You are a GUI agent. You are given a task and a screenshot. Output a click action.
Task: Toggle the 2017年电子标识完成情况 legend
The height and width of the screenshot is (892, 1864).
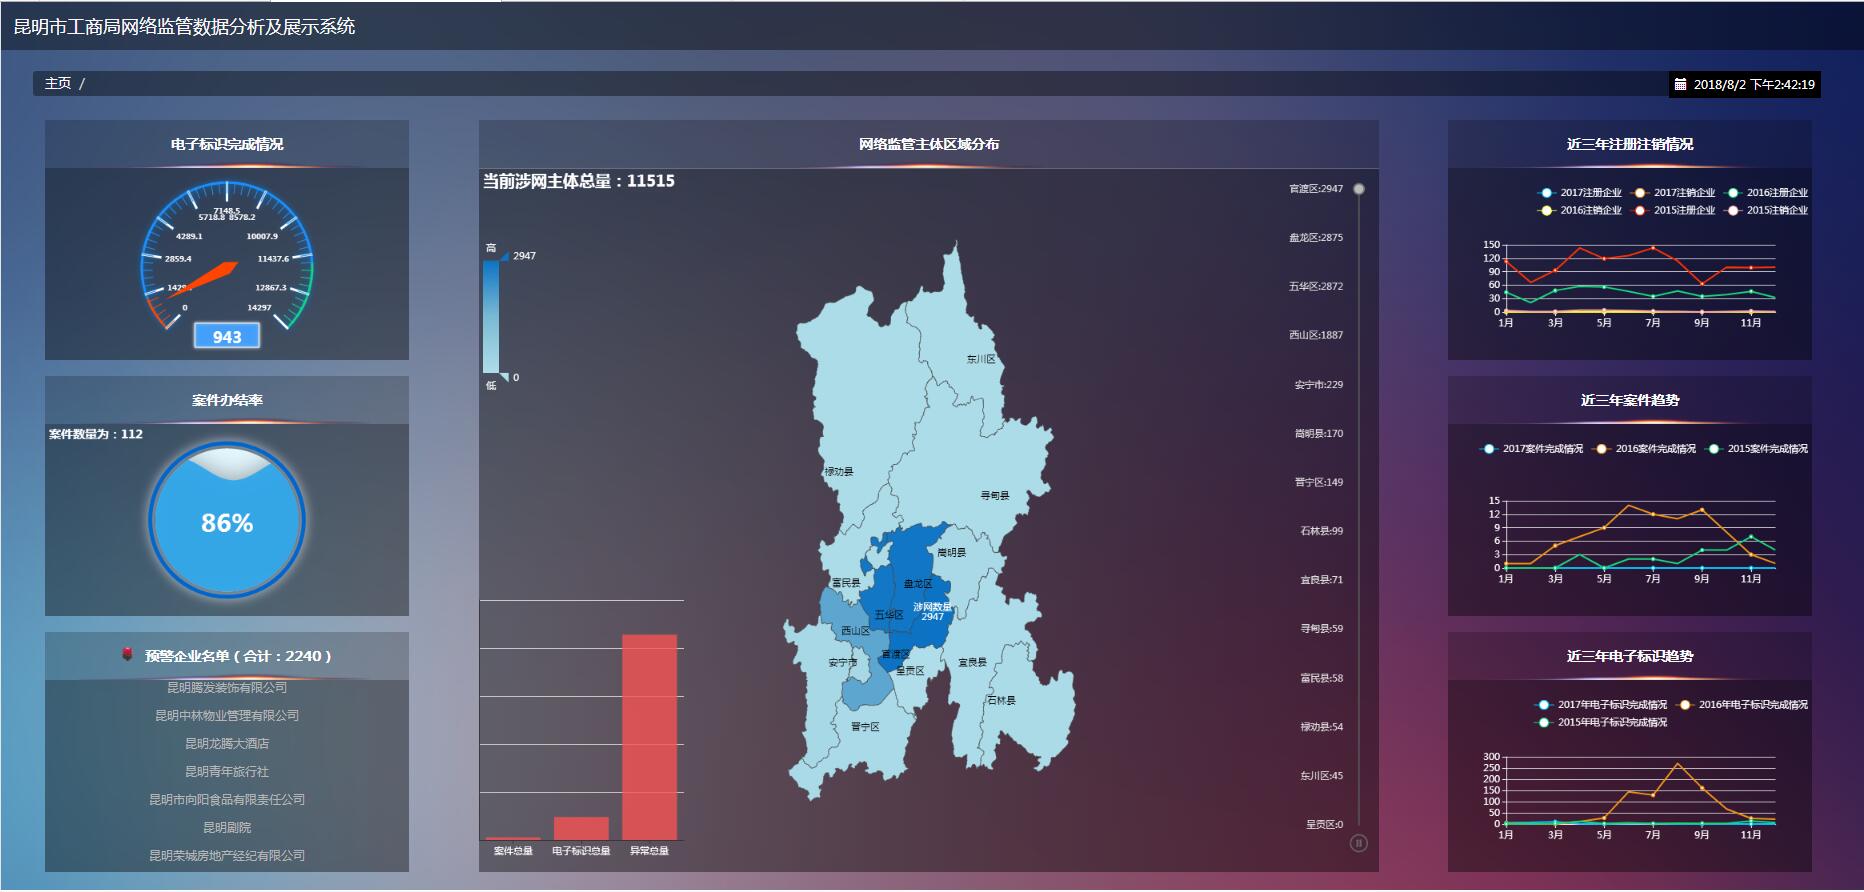[x=1601, y=705]
